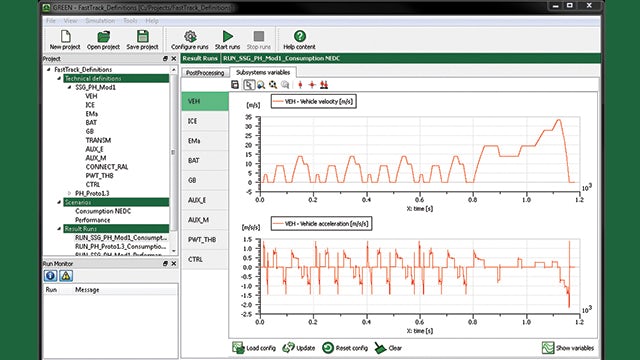
Task: Collapse the Technical definitions tree node
Action: [59, 78]
